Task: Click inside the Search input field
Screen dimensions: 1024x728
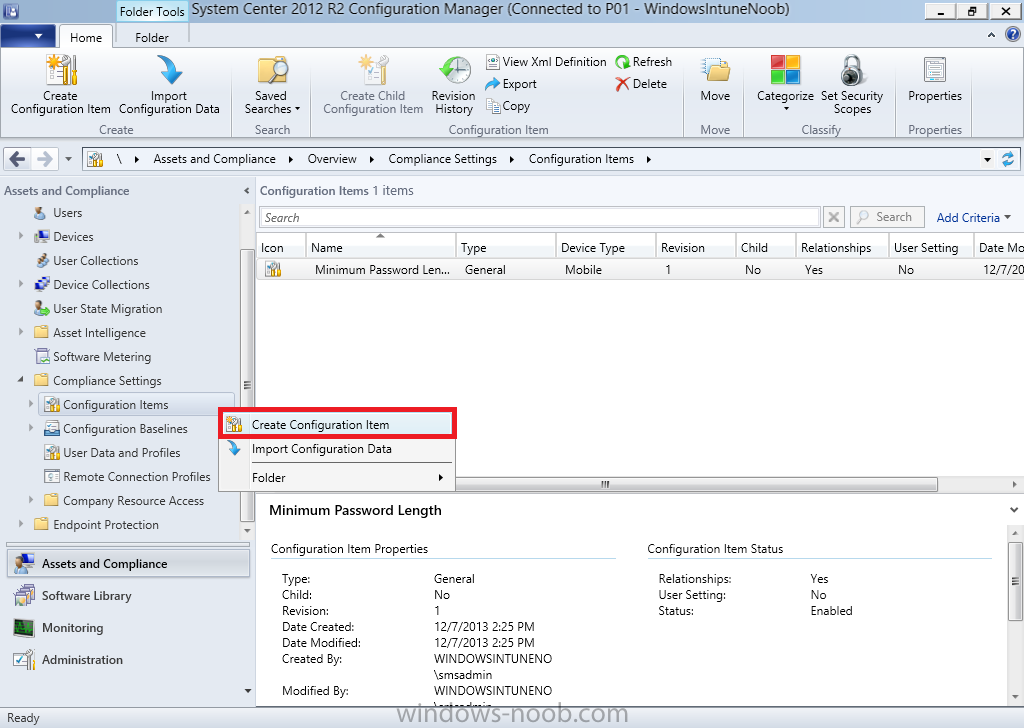Action: click(539, 217)
